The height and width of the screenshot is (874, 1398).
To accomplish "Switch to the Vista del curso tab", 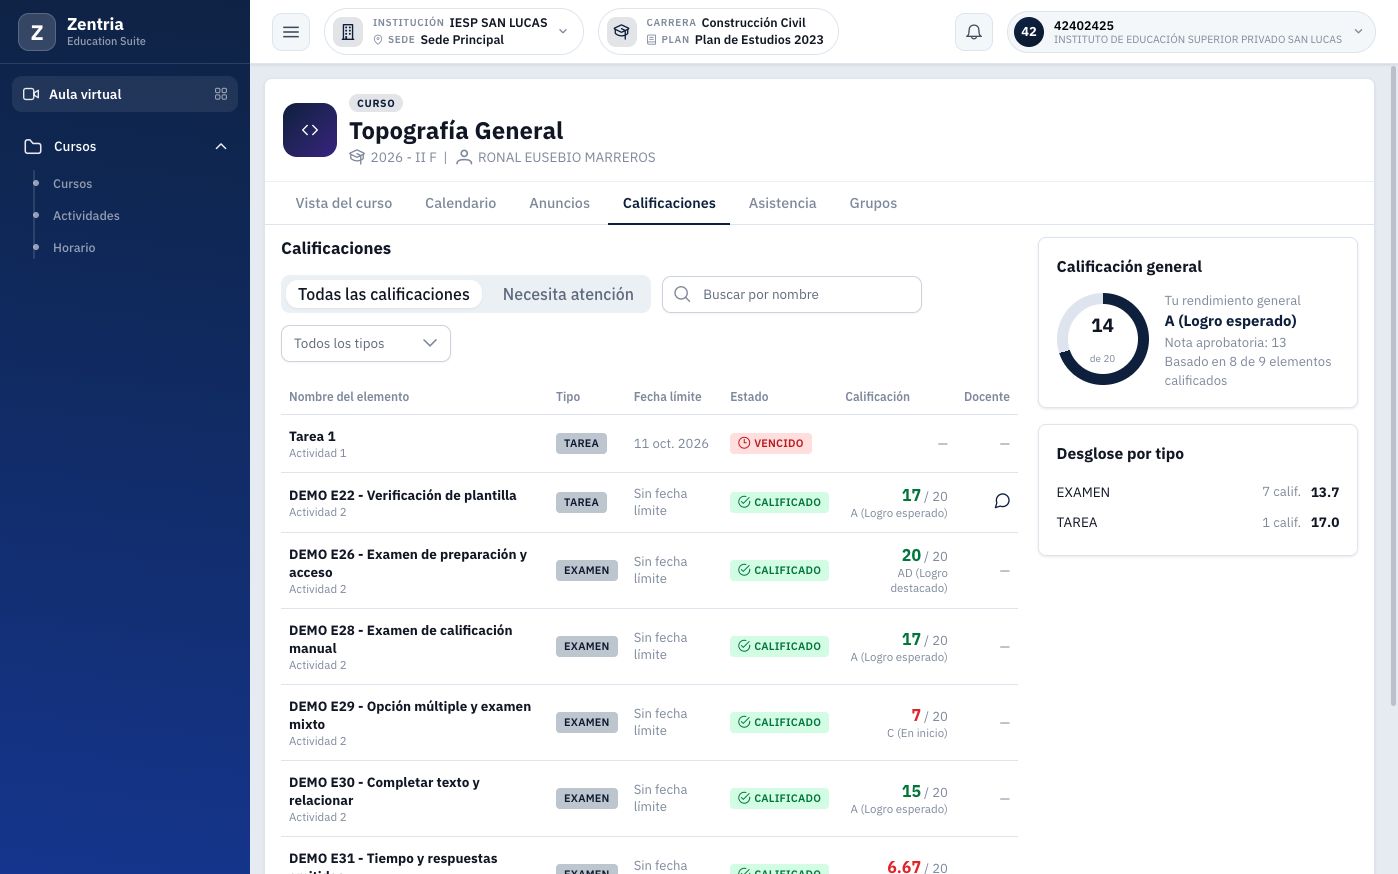I will coord(344,203).
